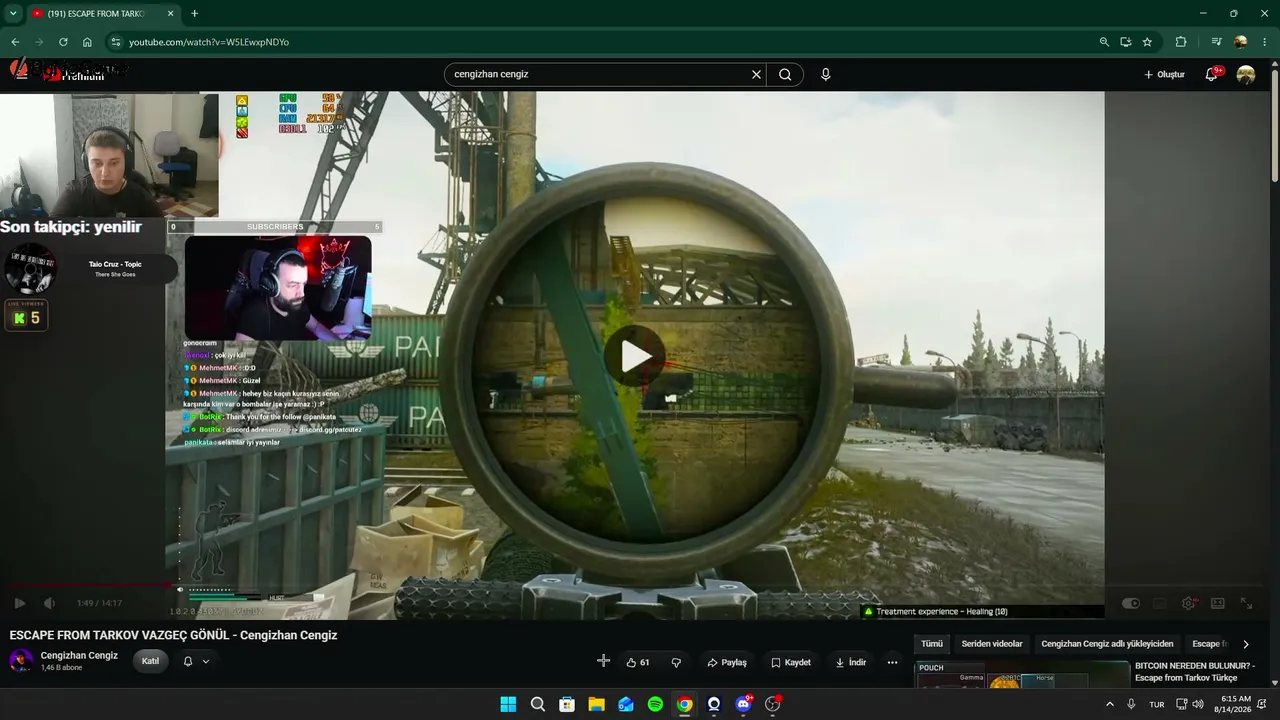Open Spotify from the taskbar
1280x720 pixels.
655,704
